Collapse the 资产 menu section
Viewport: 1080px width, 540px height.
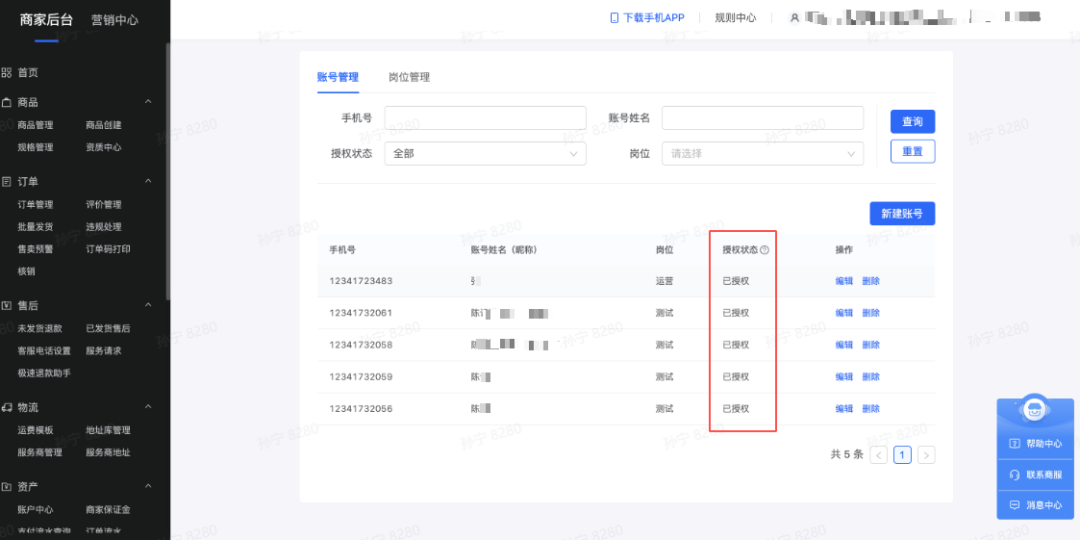pos(148,487)
